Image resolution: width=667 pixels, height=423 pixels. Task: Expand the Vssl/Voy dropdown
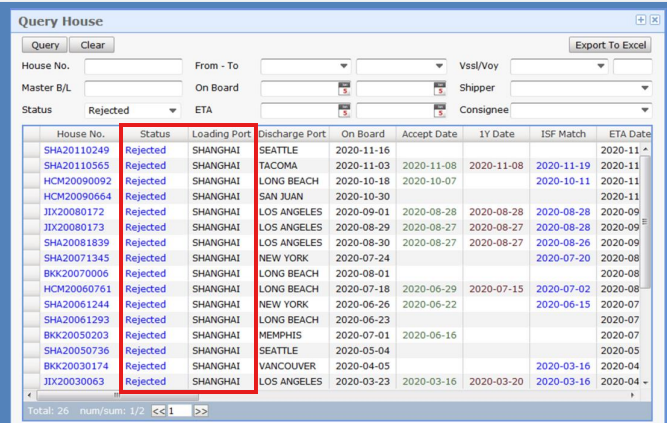601,66
